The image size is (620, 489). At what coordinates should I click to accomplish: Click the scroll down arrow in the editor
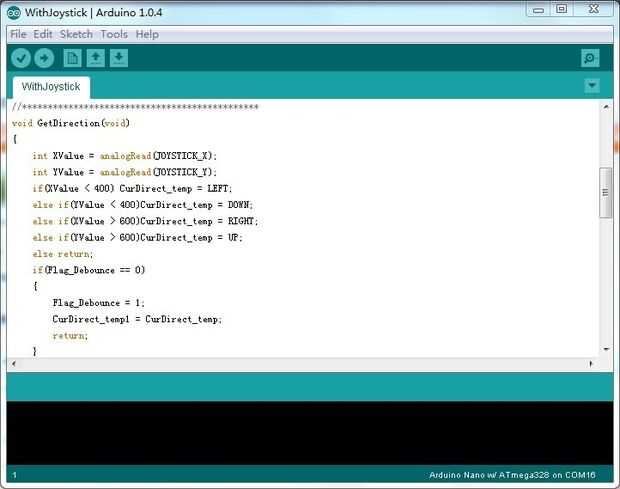[x=606, y=349]
